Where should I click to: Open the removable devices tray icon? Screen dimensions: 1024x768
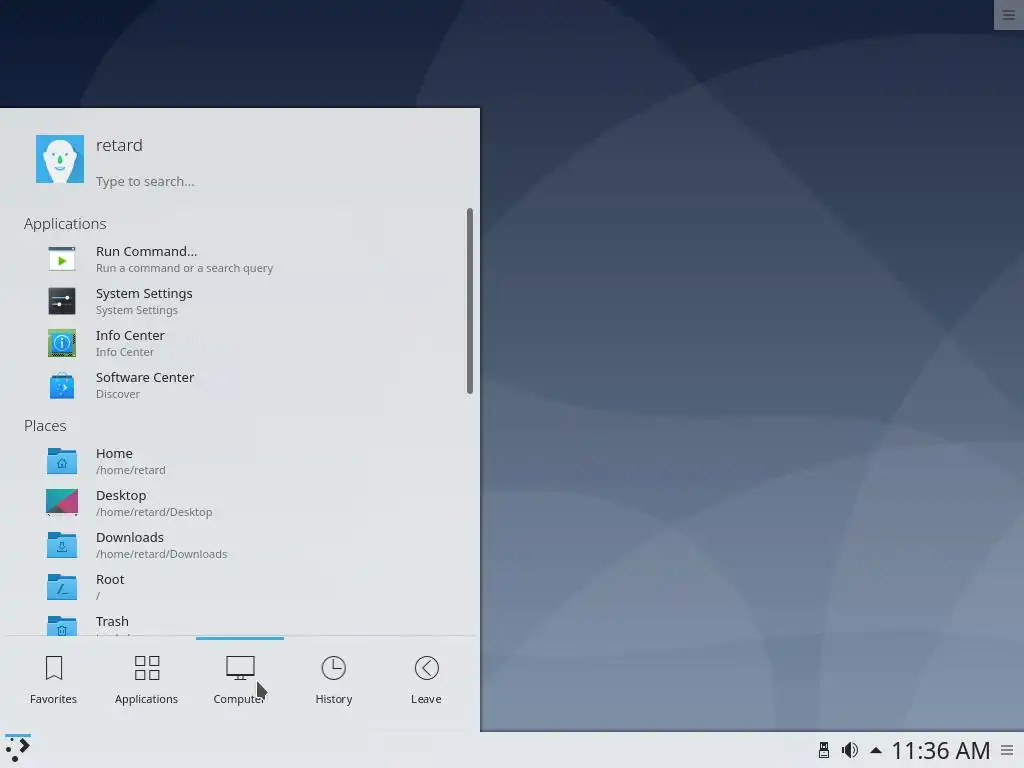pyautogui.click(x=824, y=750)
